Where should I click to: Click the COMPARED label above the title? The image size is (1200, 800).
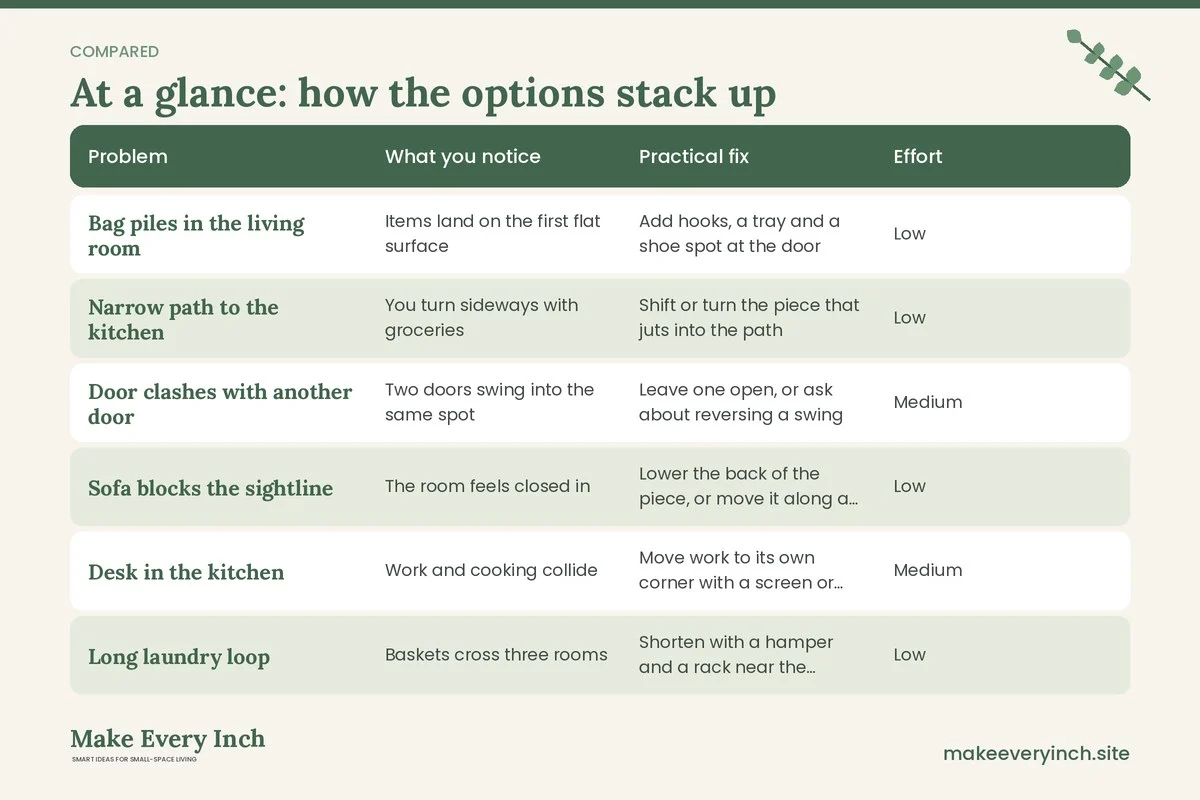pos(114,51)
